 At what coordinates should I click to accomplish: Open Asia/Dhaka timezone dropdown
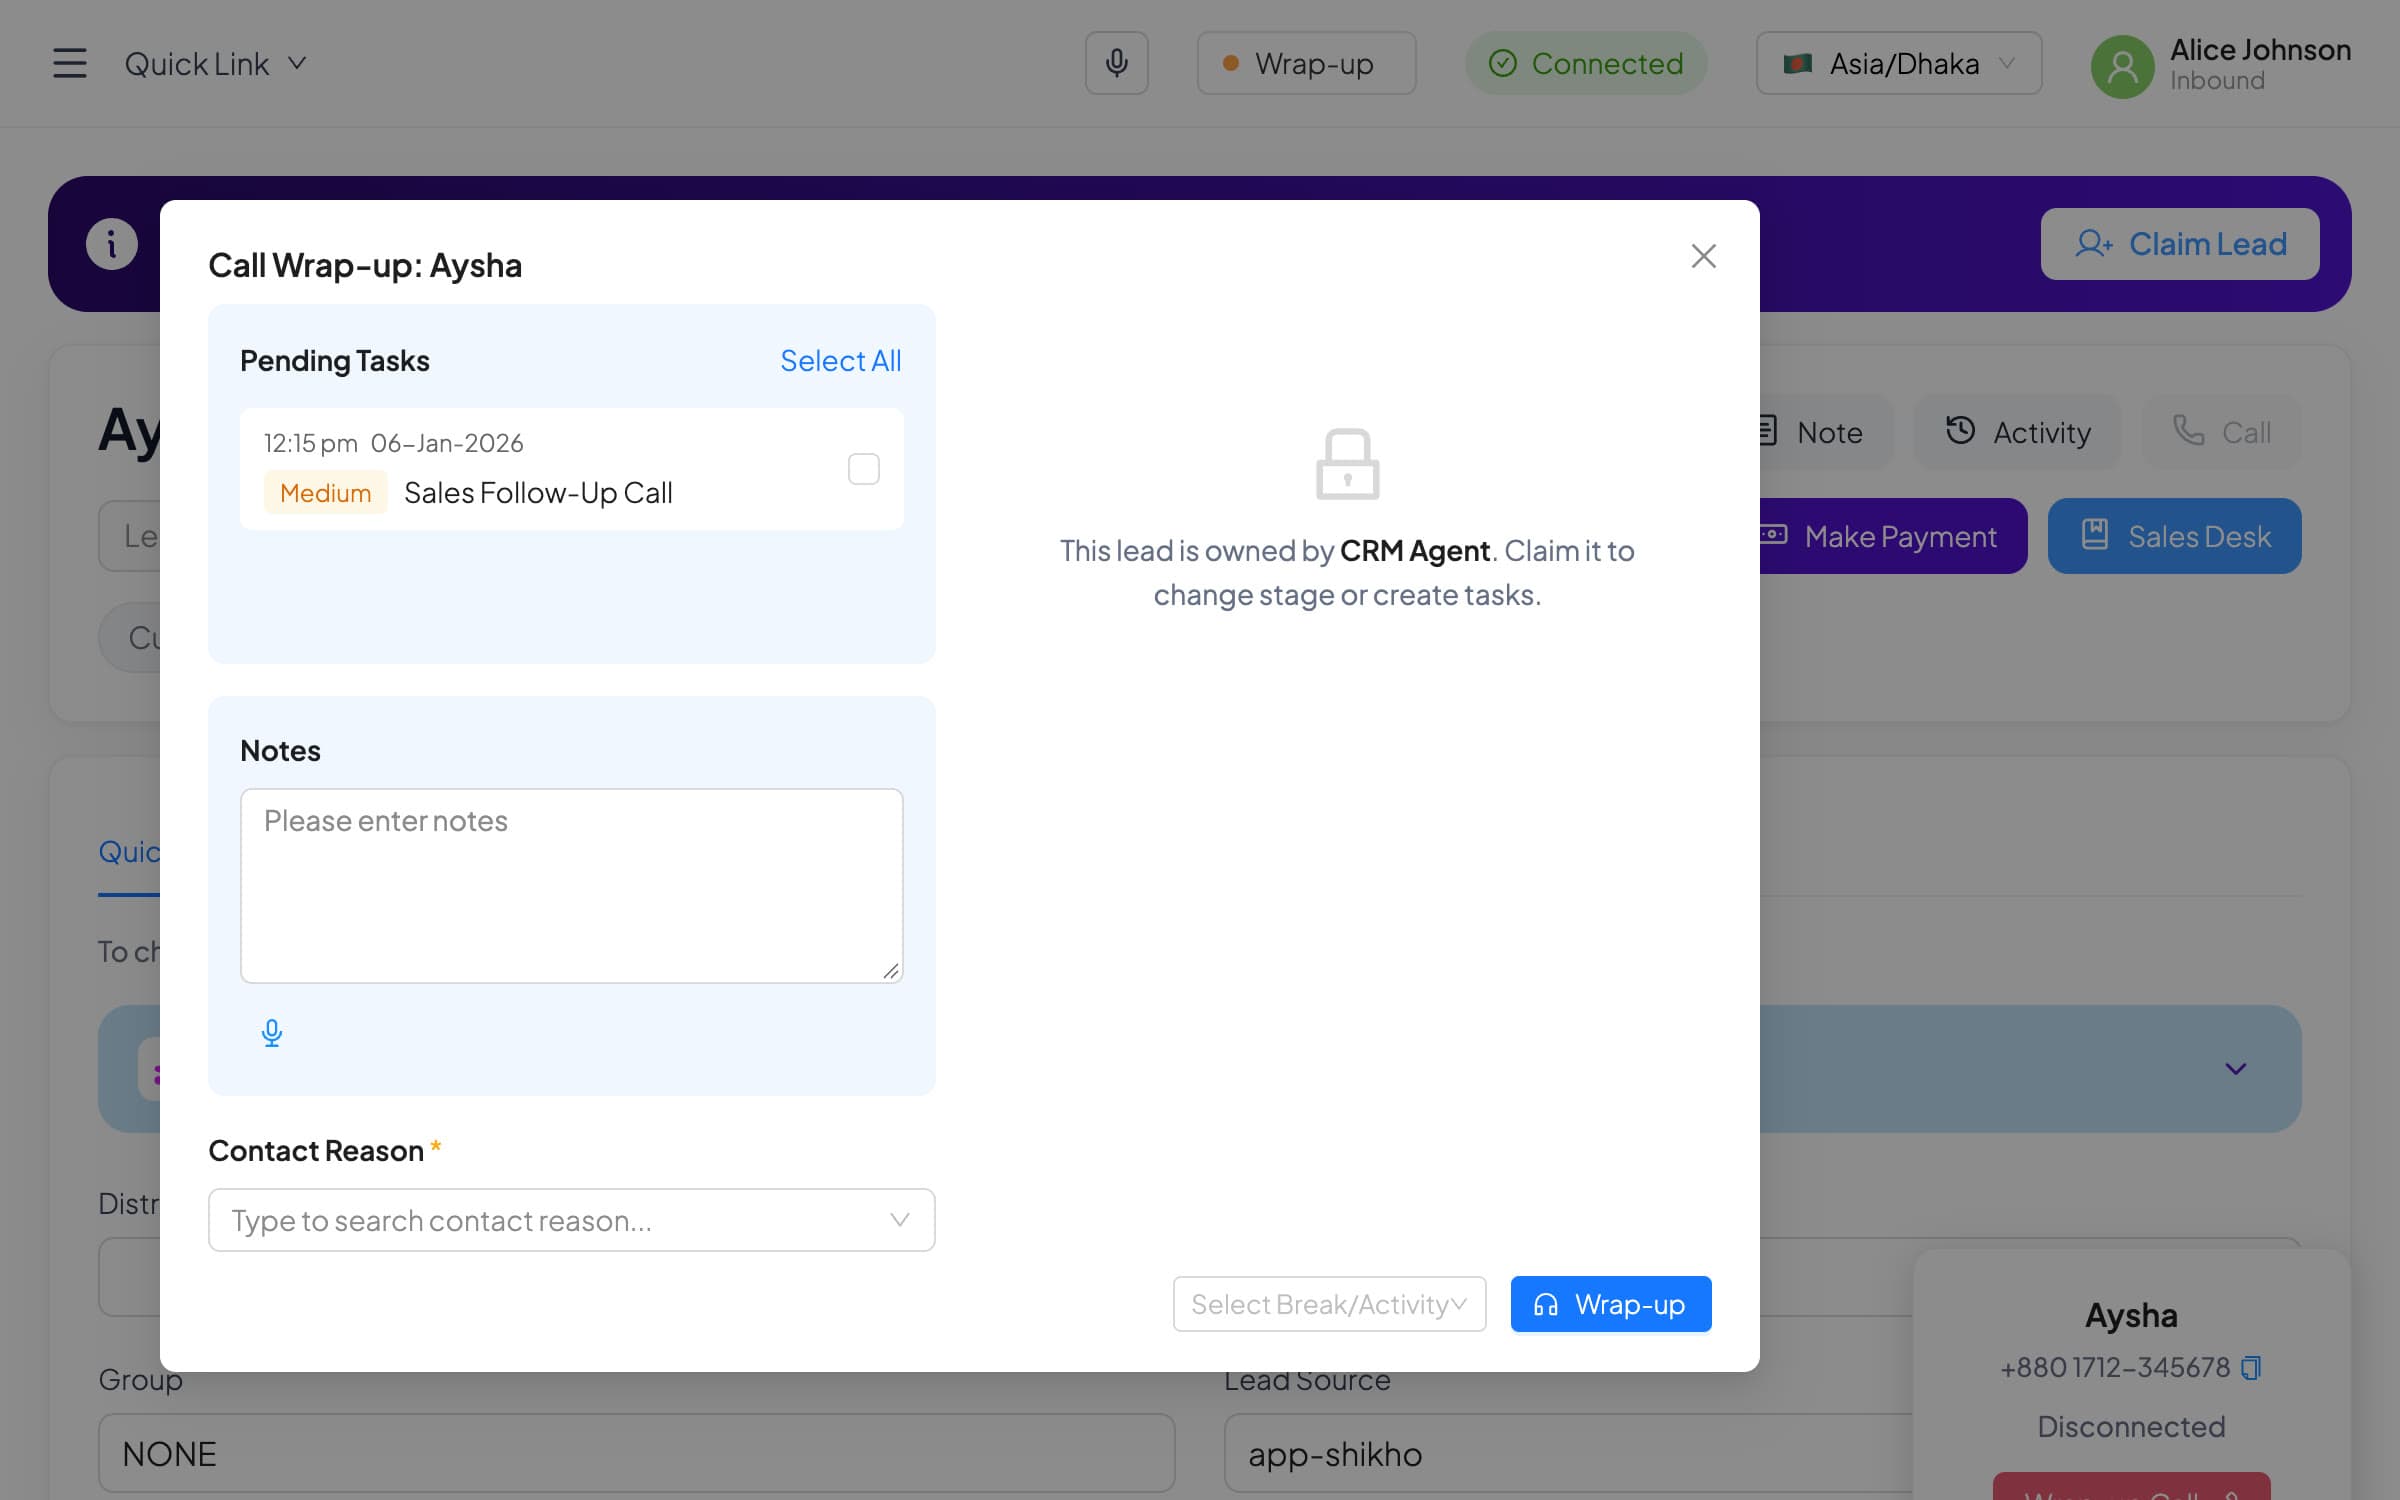click(1899, 63)
